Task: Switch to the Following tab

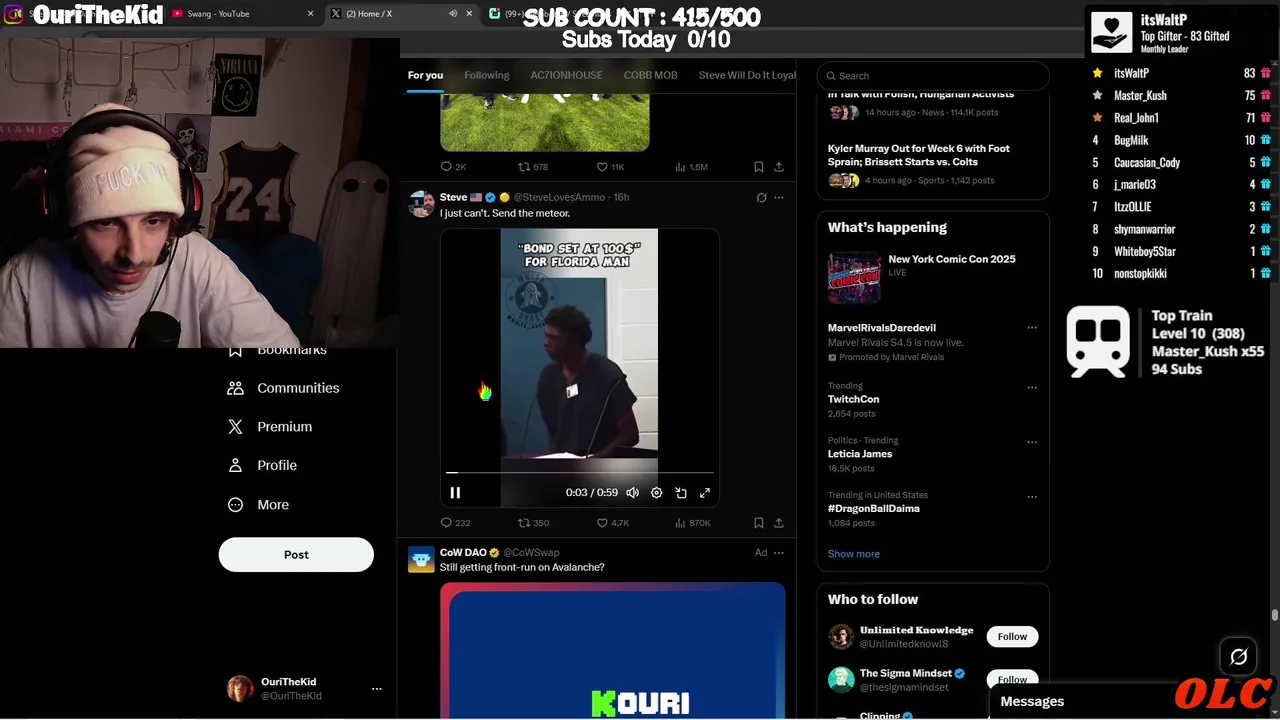Action: pyautogui.click(x=487, y=75)
